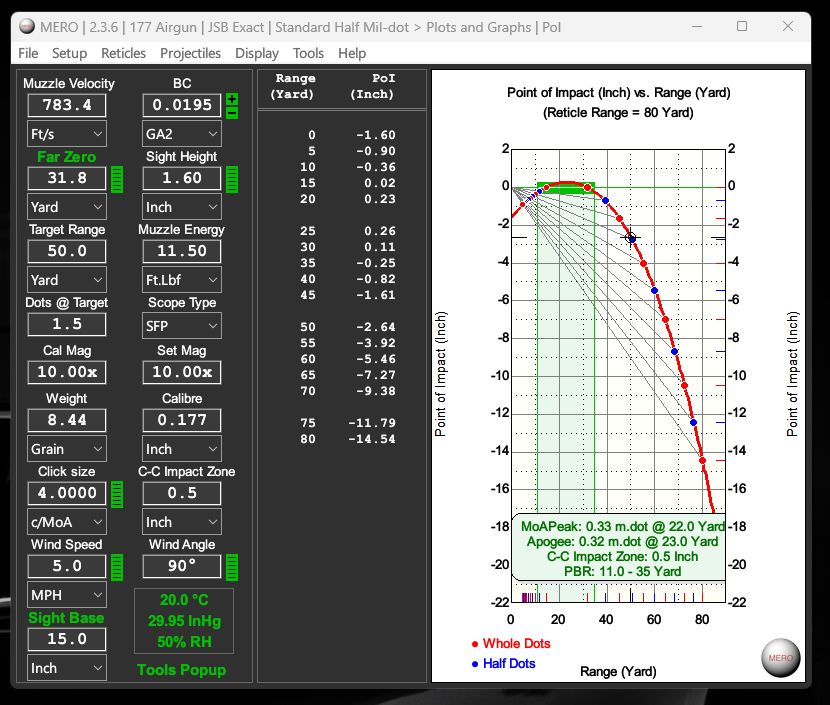
Task: Open the Tools menu
Action: click(308, 53)
